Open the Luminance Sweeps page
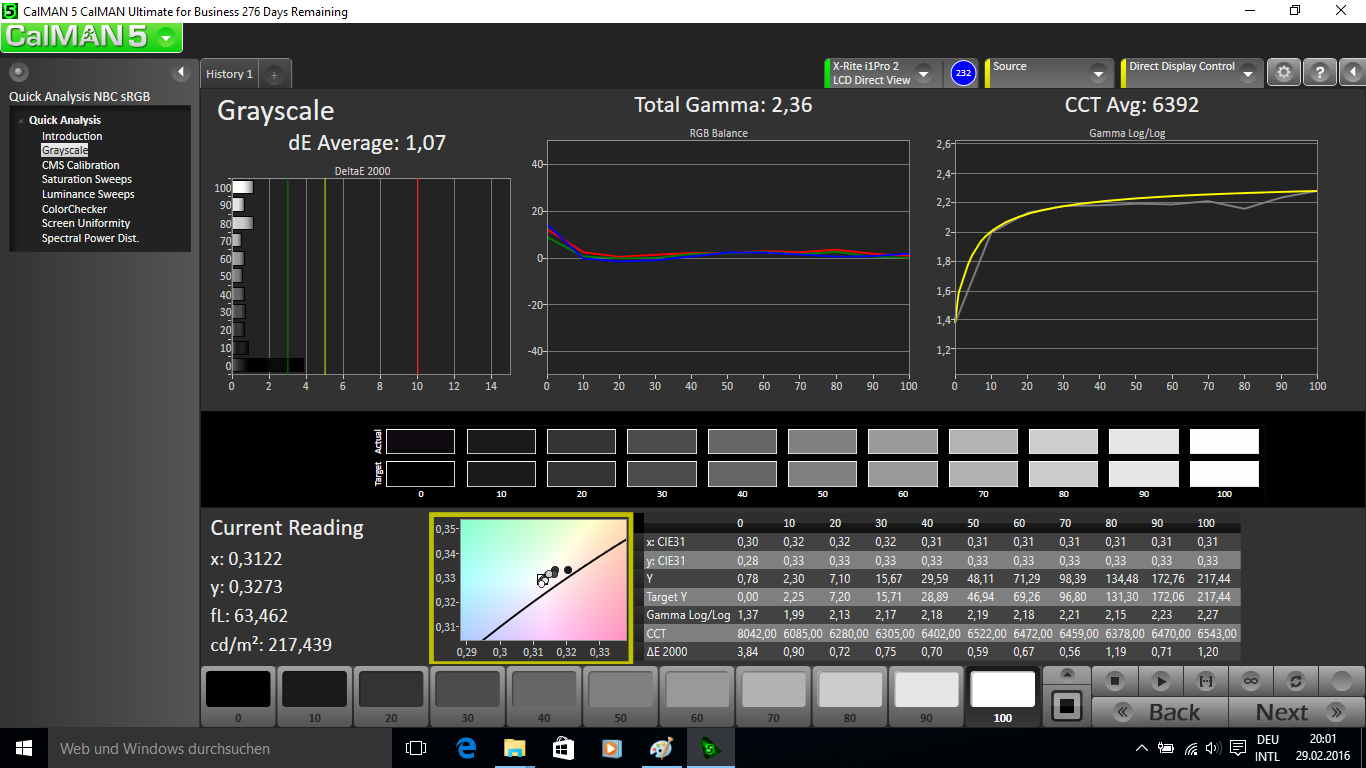Image resolution: width=1366 pixels, height=768 pixels. click(88, 194)
